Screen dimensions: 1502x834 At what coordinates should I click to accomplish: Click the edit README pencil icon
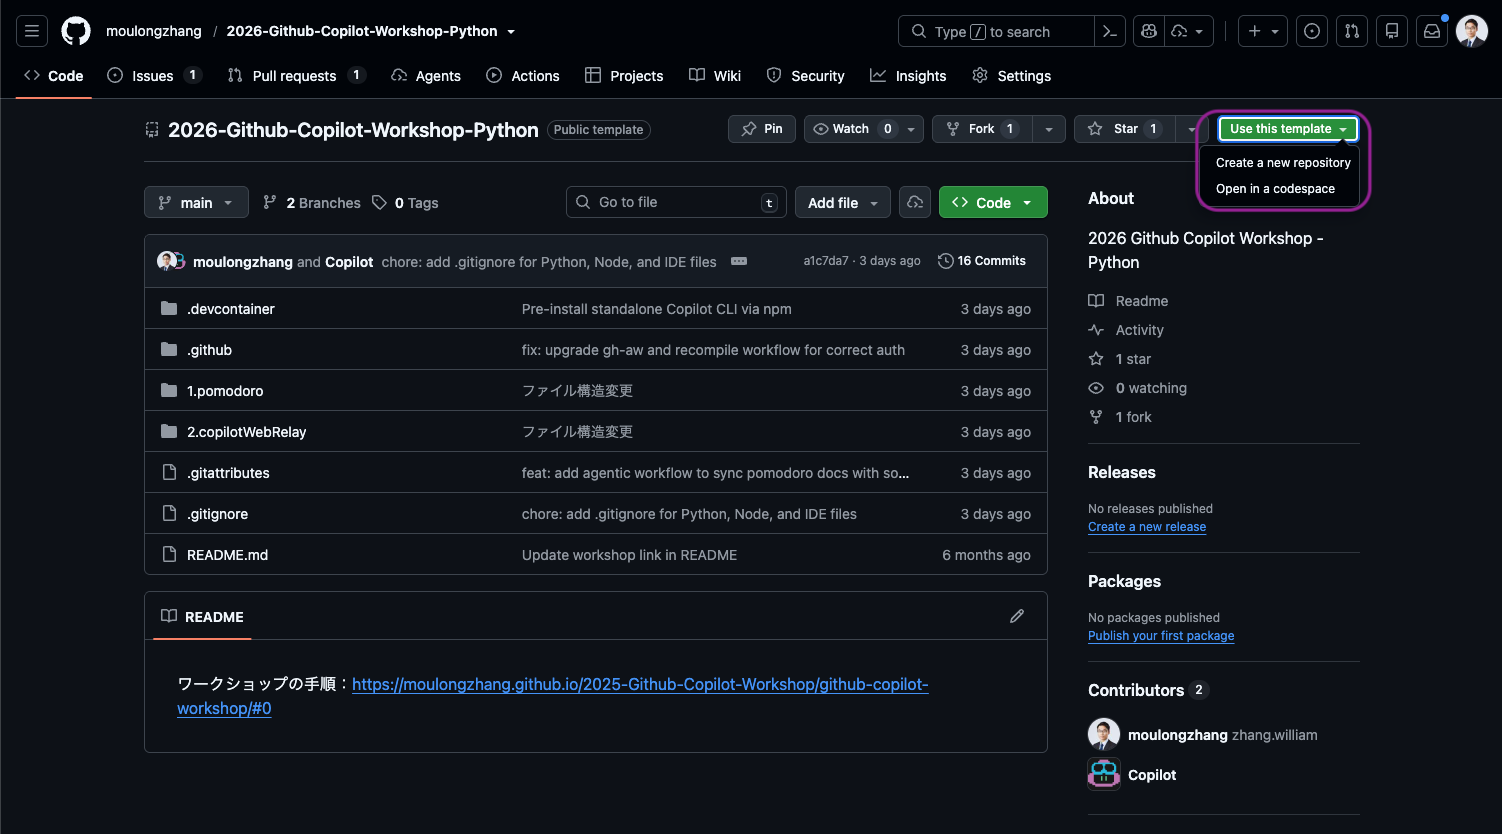click(1017, 616)
